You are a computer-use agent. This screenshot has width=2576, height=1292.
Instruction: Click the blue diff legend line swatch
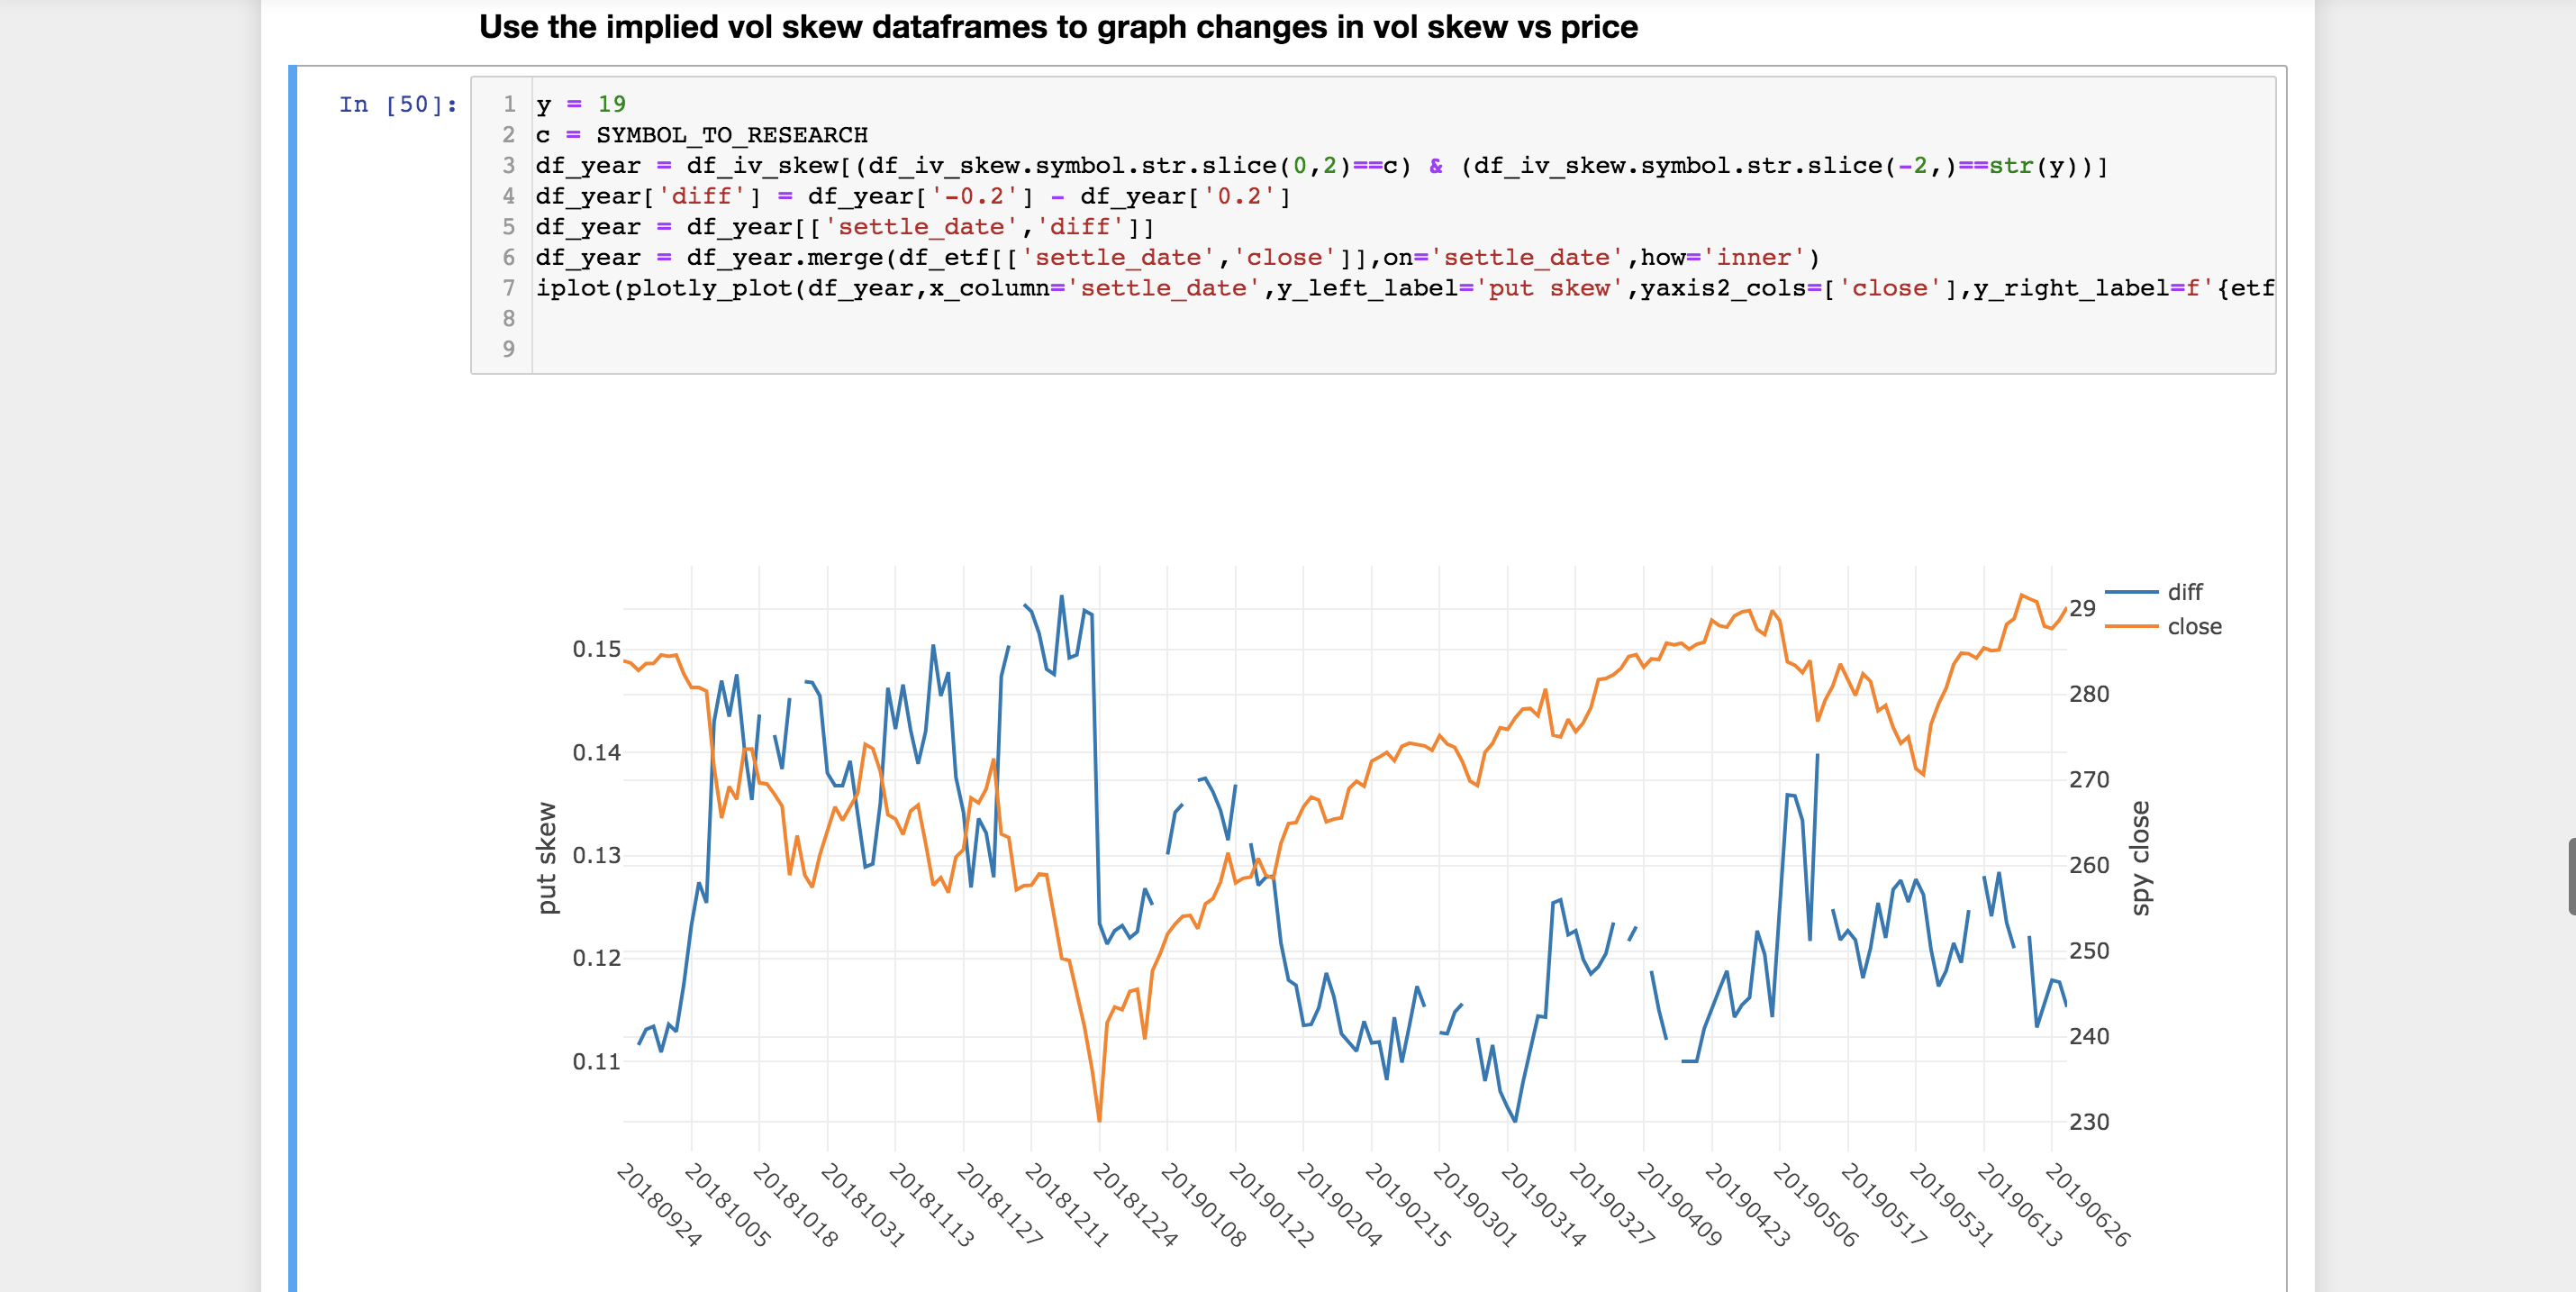click(x=2131, y=592)
